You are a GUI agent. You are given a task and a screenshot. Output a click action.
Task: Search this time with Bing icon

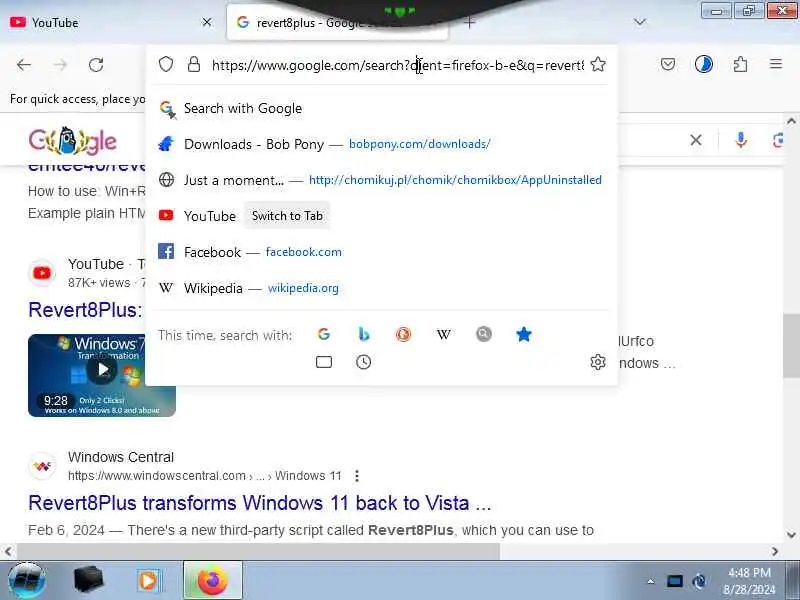[364, 334]
